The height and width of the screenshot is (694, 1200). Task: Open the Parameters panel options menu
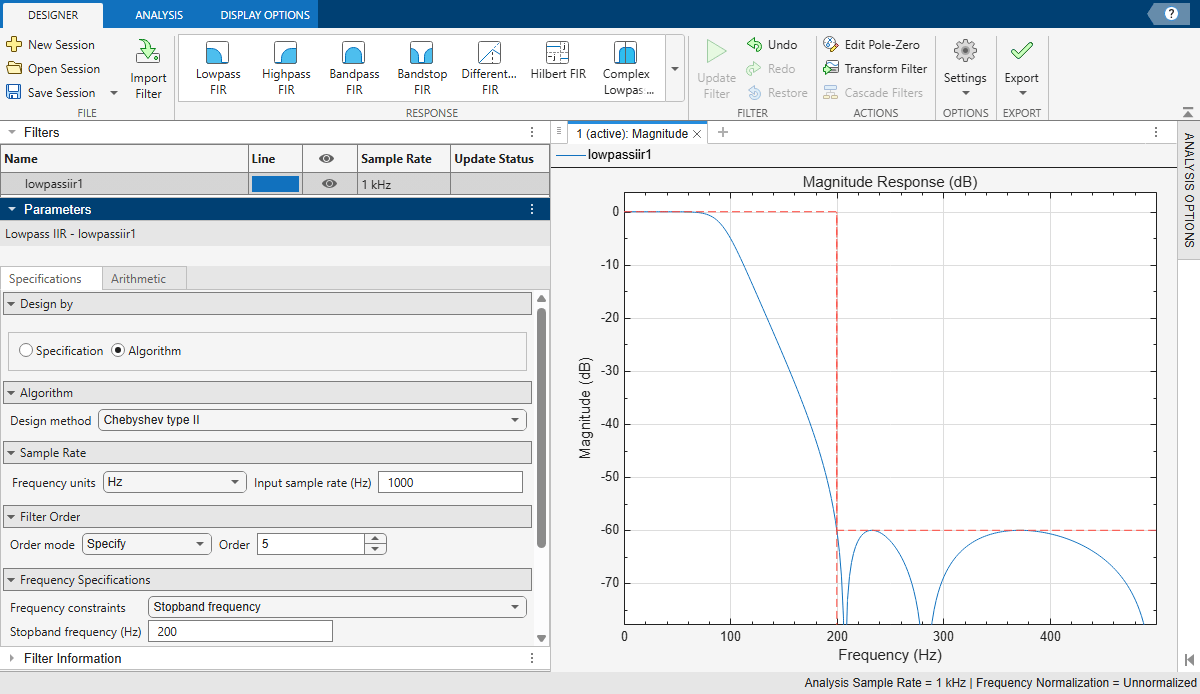[533, 209]
